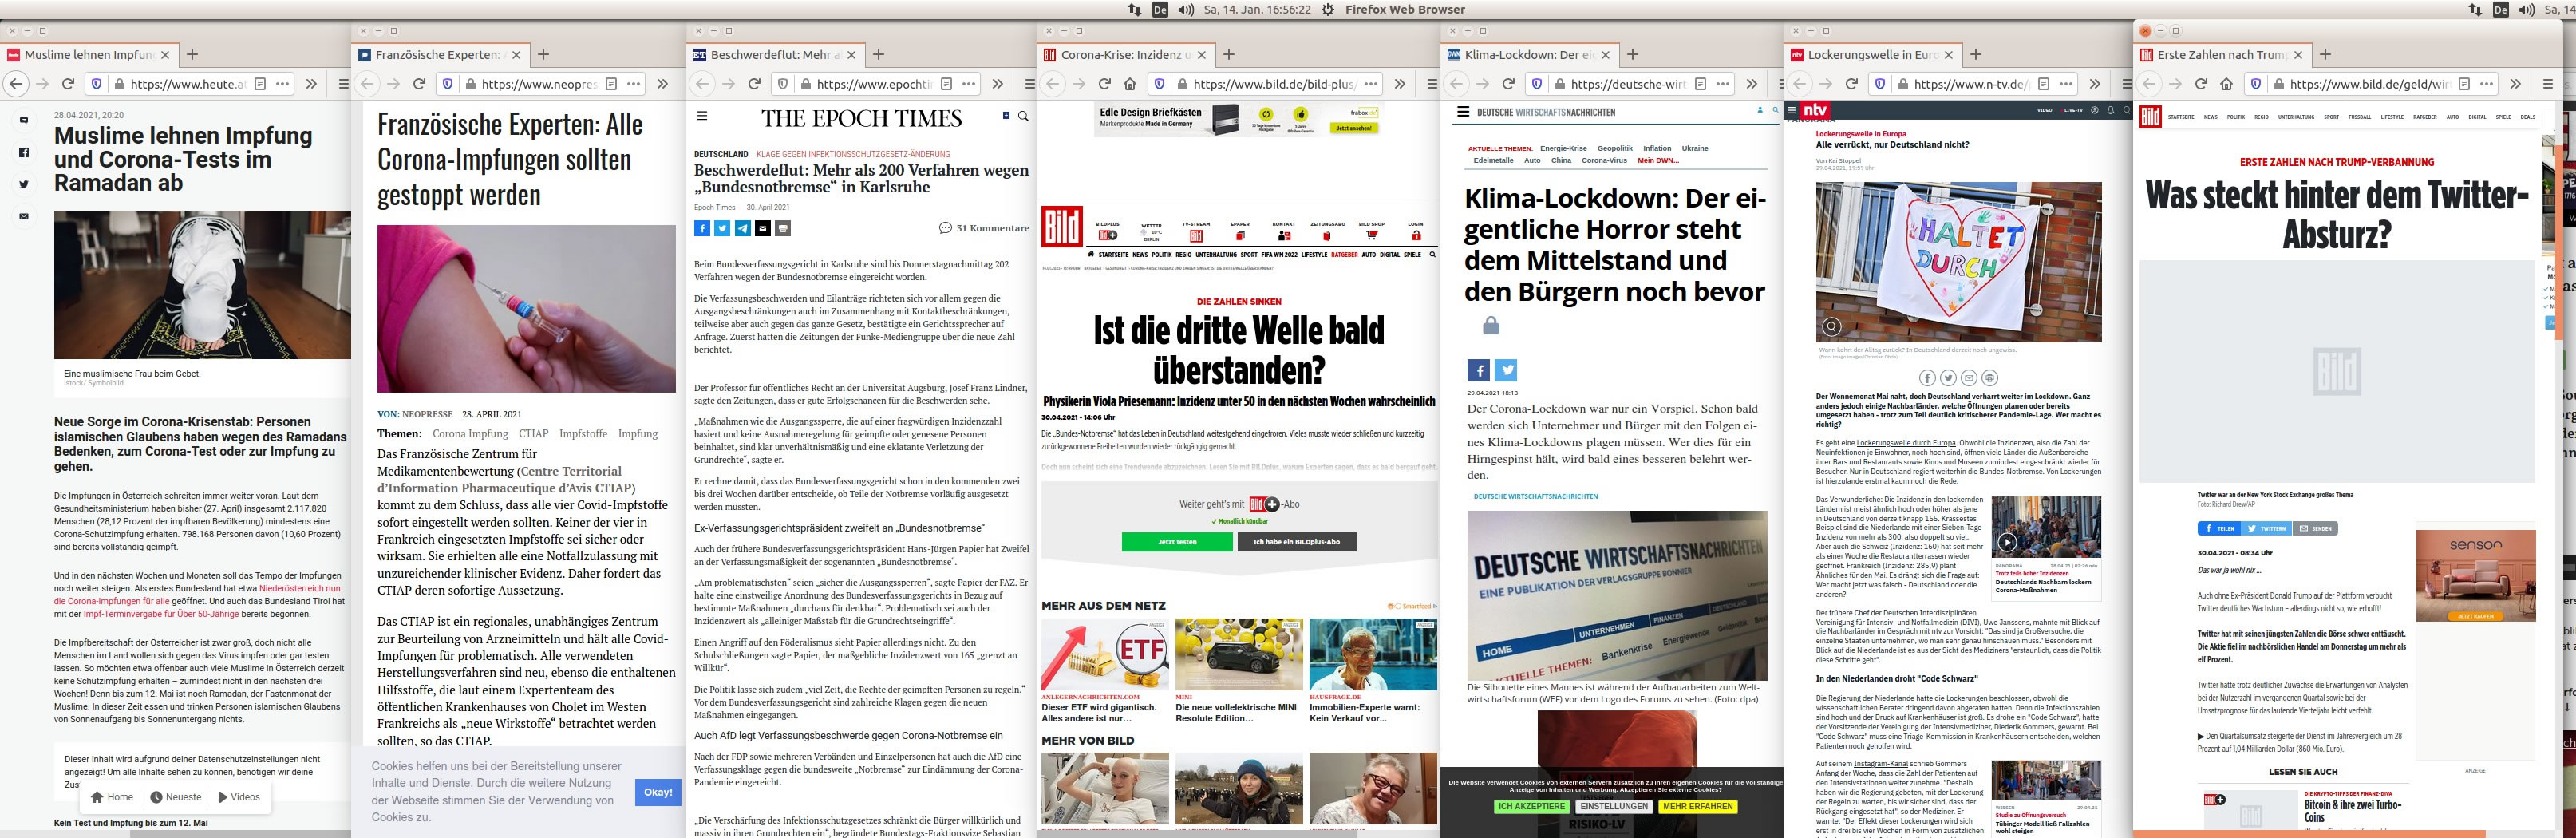This screenshot has height=838, width=2576.
Task: Open 'Neueste' in heute.at bottom navigation
Action: [x=176, y=797]
